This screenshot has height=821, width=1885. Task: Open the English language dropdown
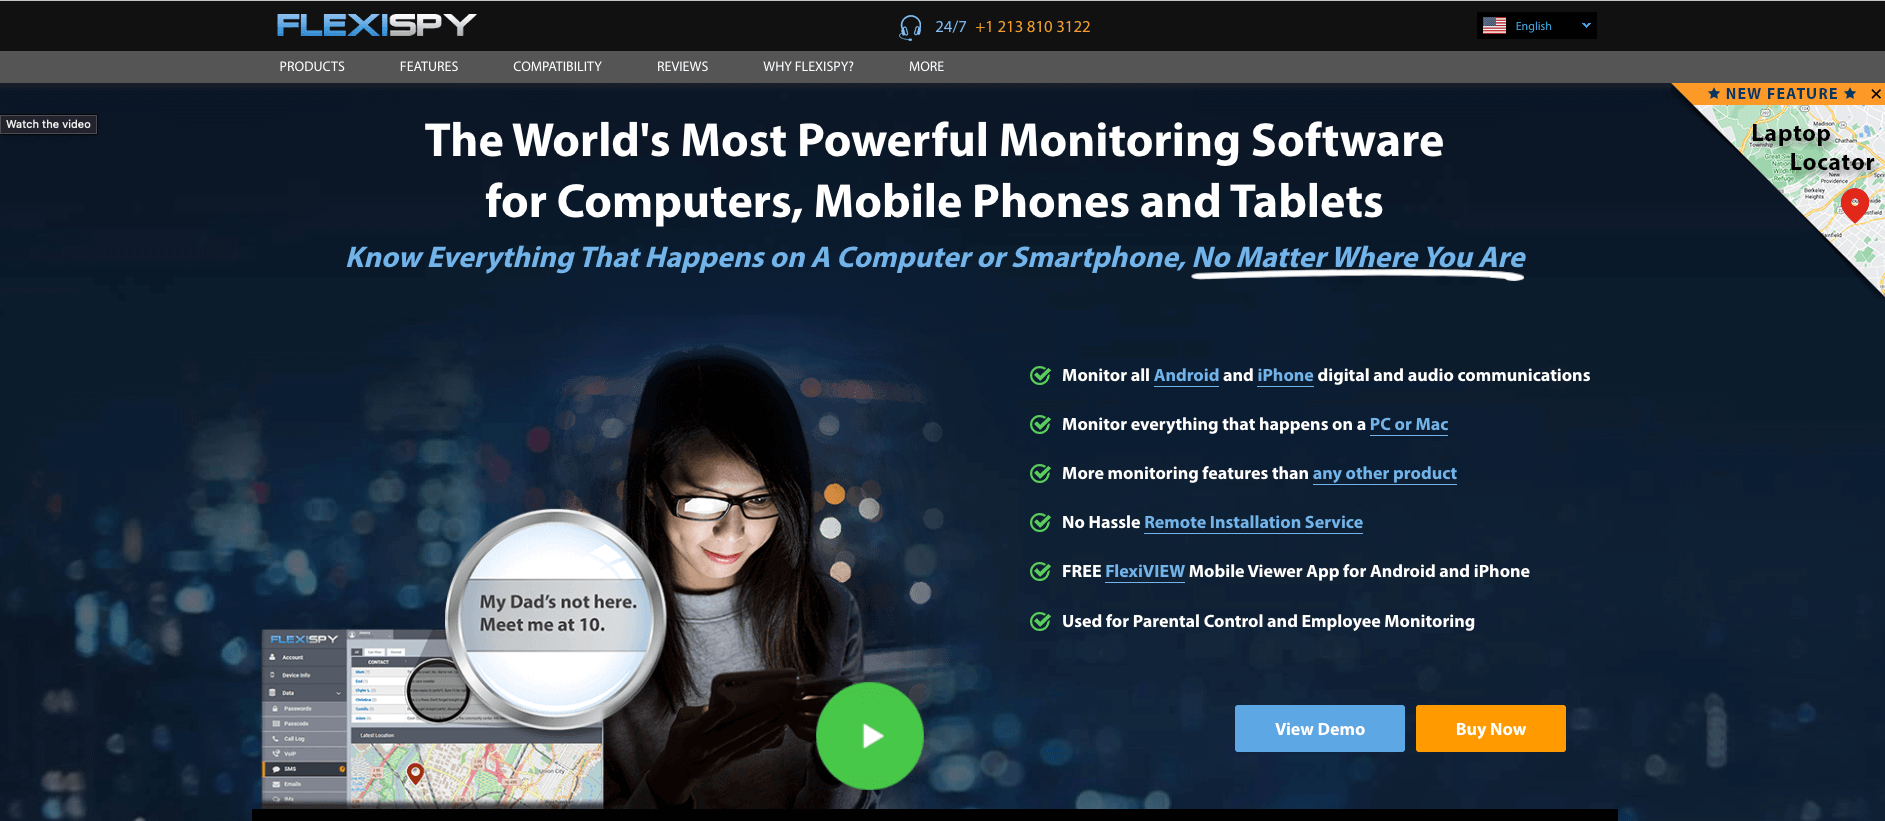[1536, 26]
